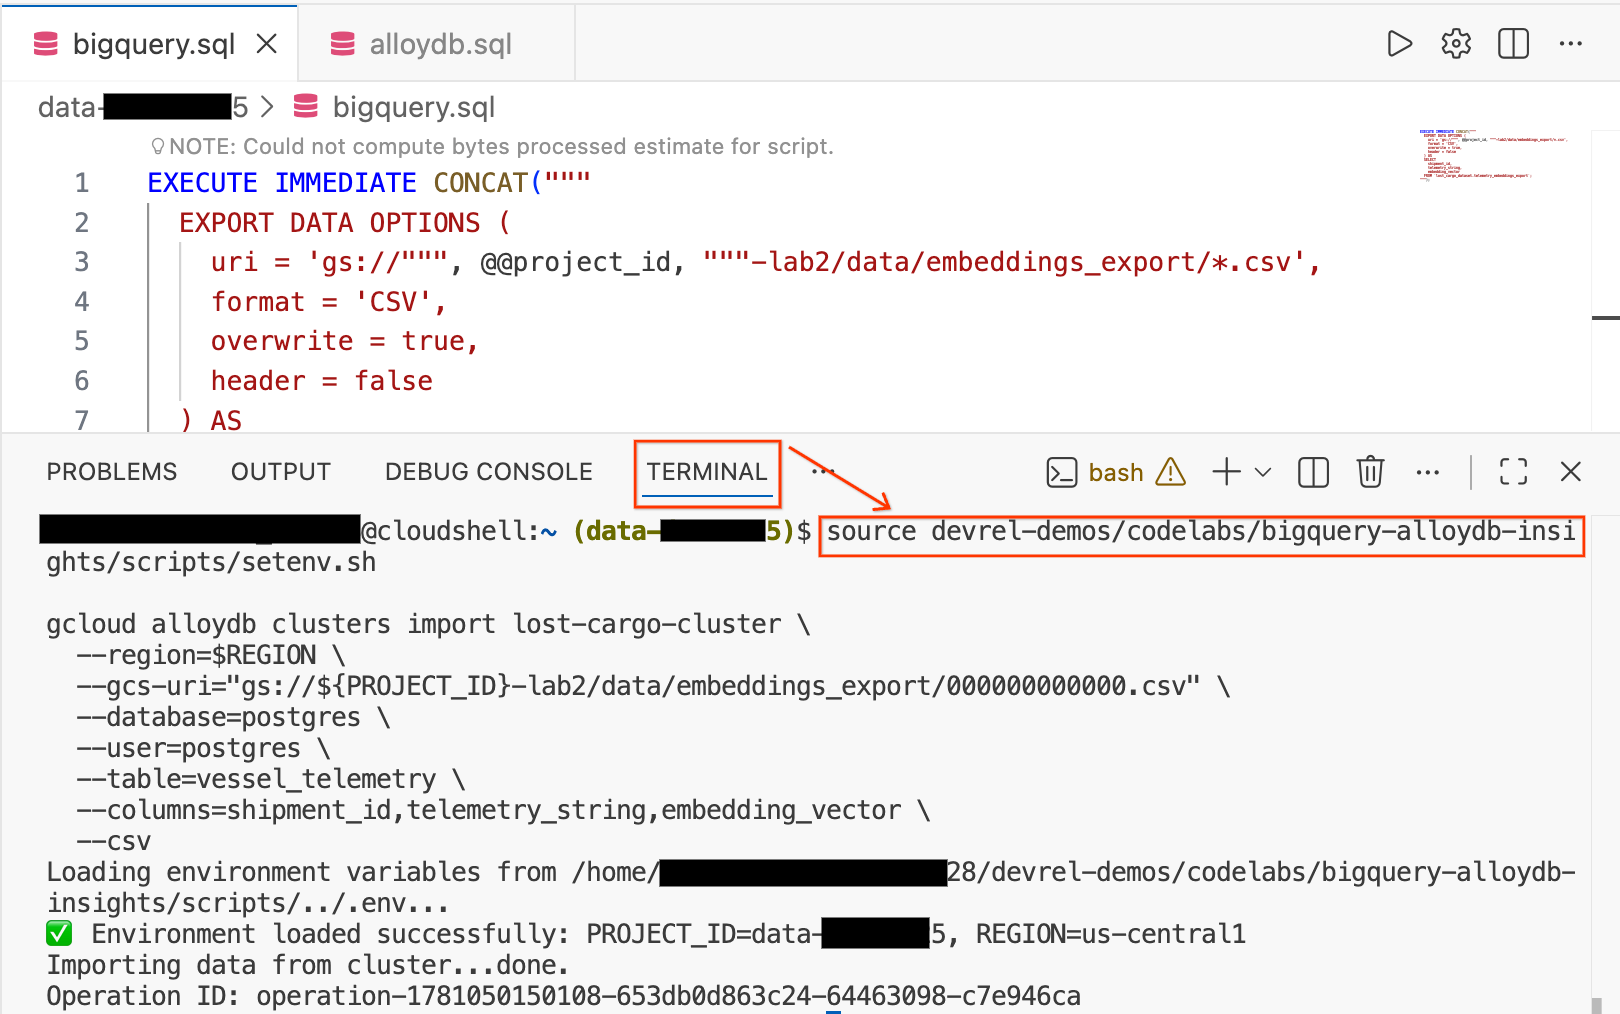
Task: Run the bigquery.sql script with play icon
Action: point(1400,44)
